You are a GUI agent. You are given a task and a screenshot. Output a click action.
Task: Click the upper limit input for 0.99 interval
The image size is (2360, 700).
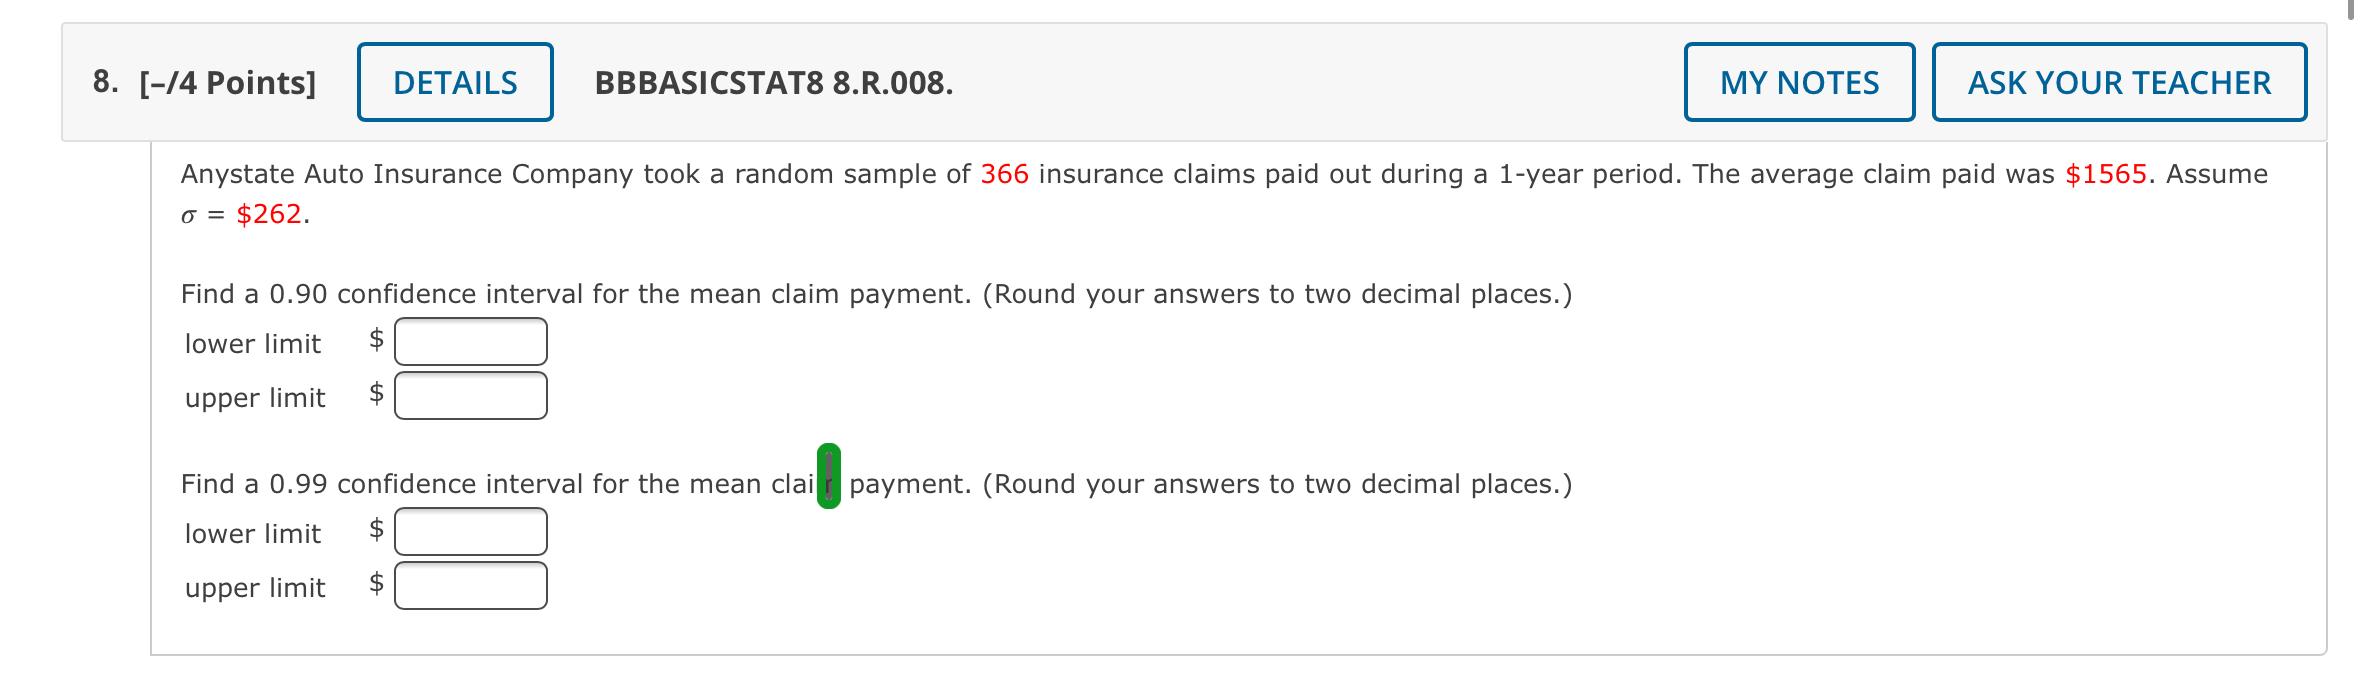pyautogui.click(x=470, y=585)
